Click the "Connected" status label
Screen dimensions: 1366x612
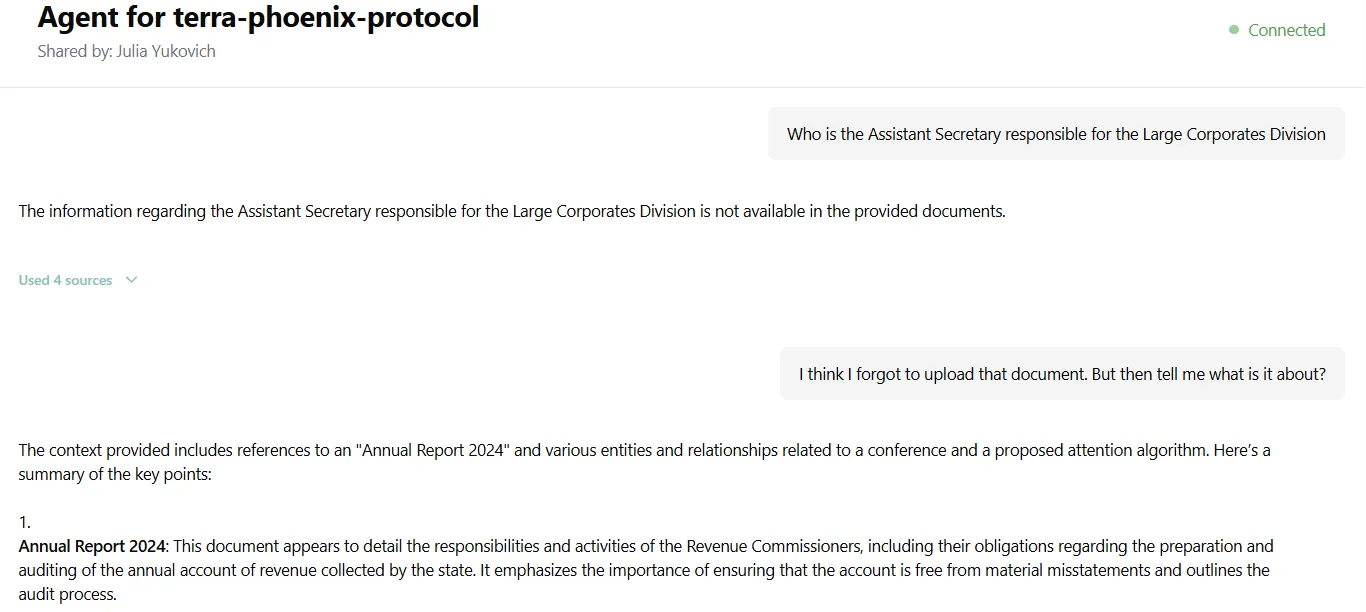click(x=1286, y=30)
